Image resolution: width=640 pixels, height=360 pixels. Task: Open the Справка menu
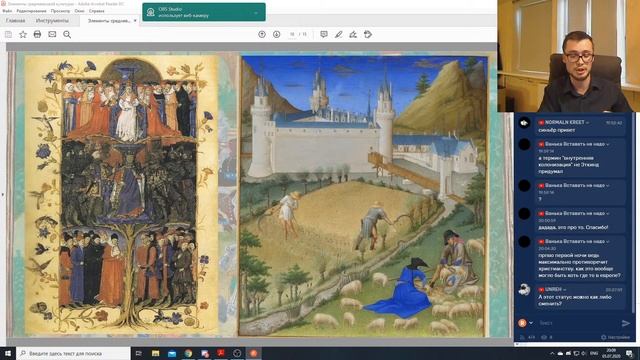click(97, 11)
